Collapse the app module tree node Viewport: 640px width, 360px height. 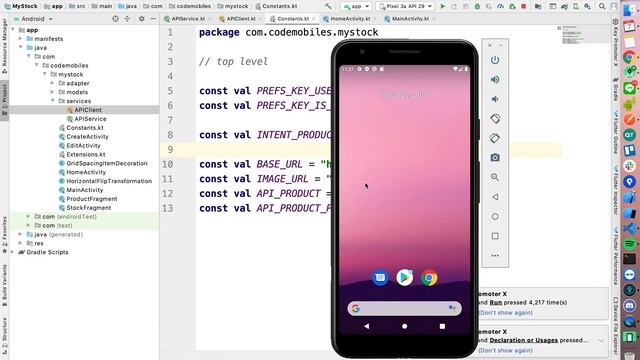pos(13,30)
